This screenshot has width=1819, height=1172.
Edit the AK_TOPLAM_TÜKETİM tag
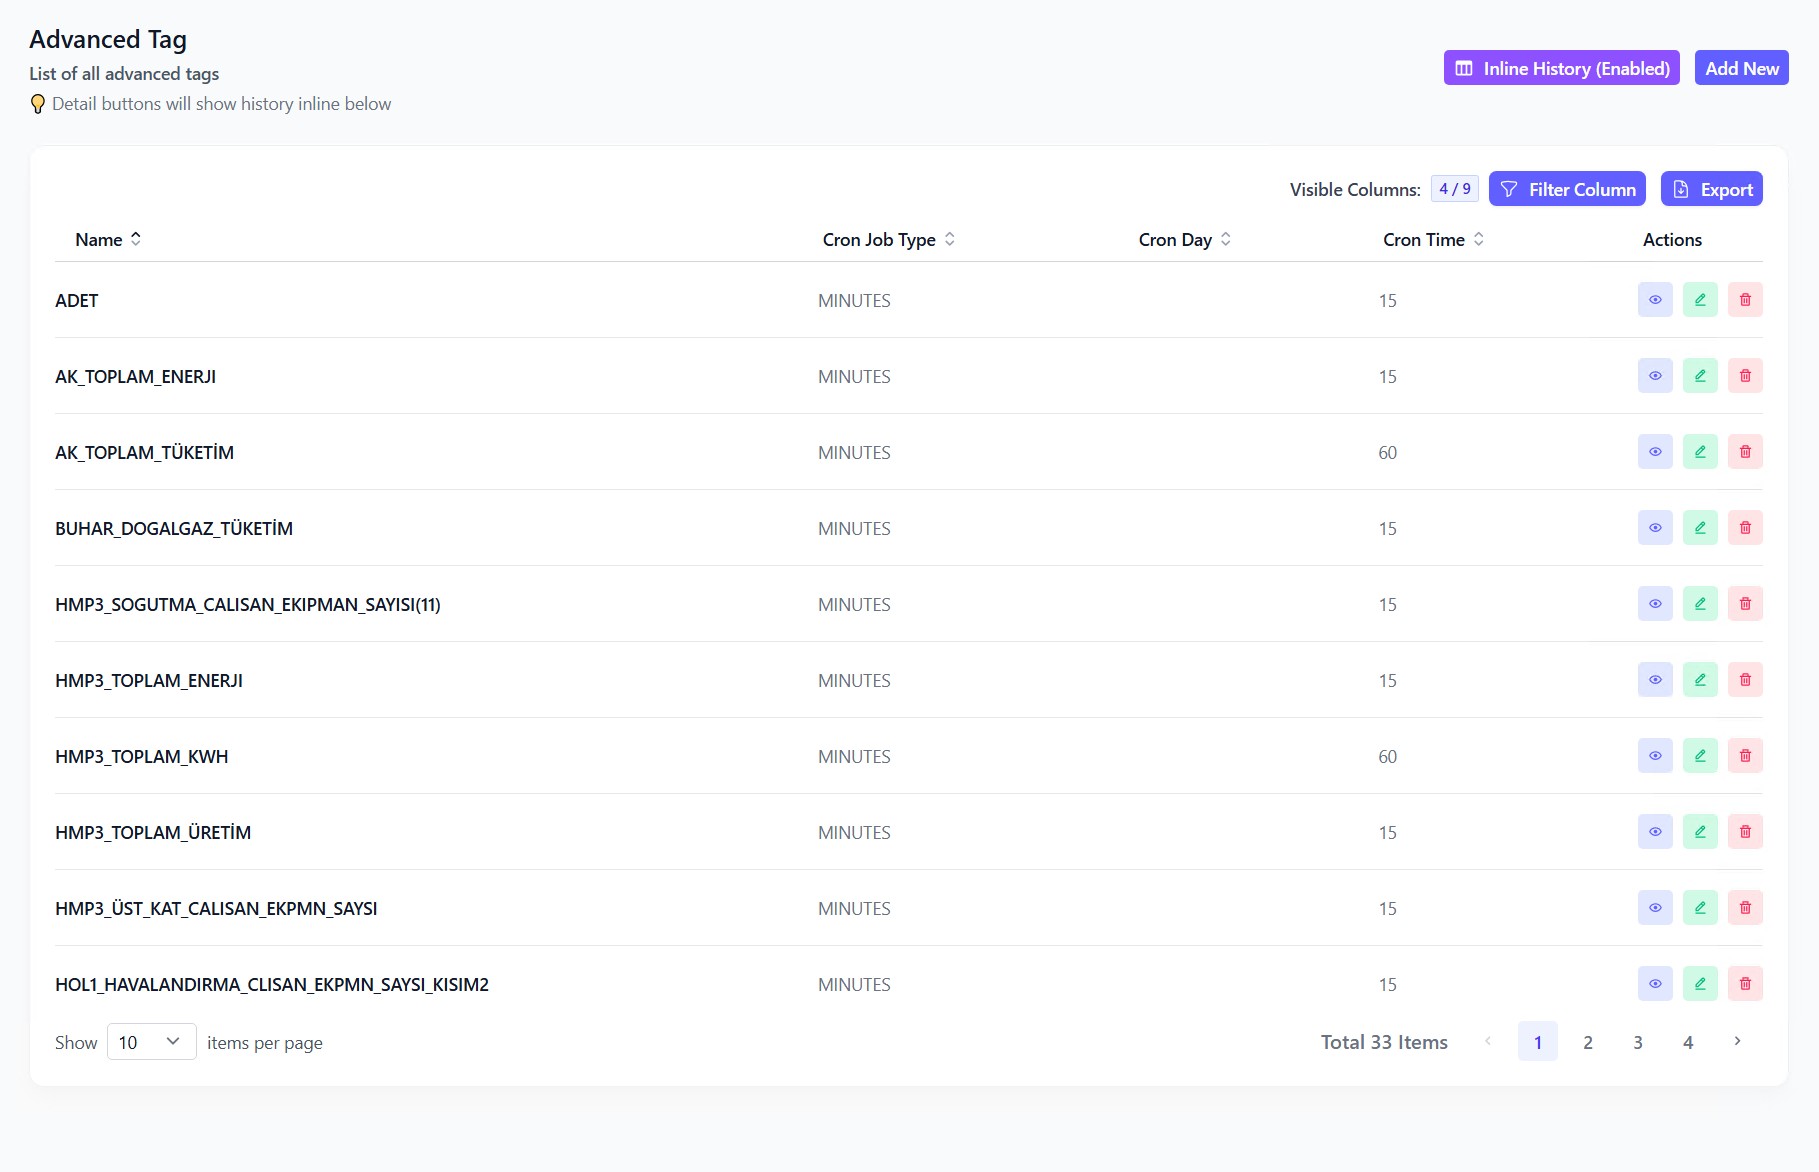(x=1700, y=452)
